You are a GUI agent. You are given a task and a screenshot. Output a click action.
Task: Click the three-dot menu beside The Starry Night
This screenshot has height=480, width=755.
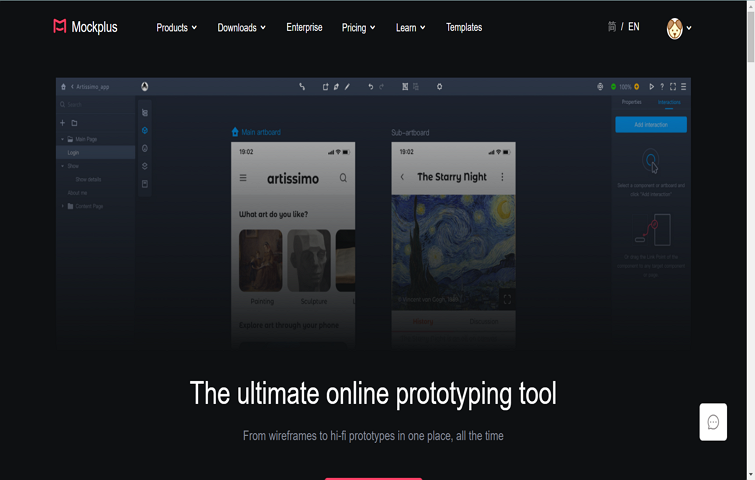(502, 177)
